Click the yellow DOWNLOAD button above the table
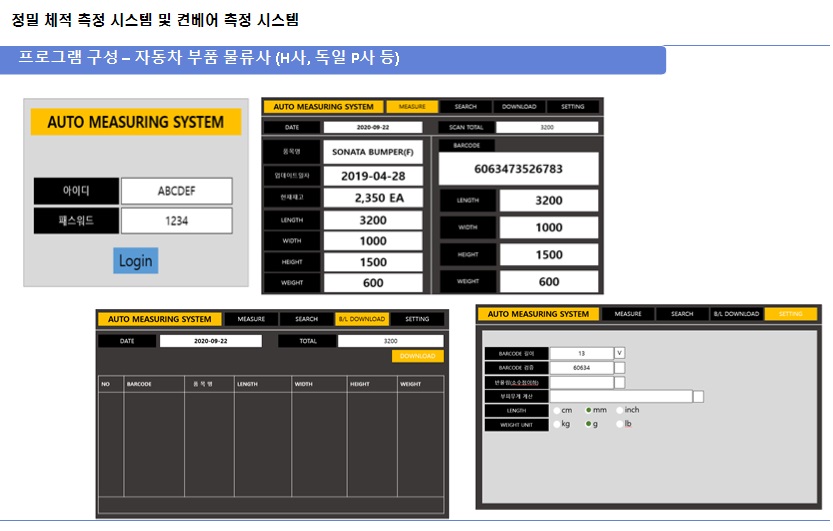Viewport: 833px width, 531px height. point(417,356)
